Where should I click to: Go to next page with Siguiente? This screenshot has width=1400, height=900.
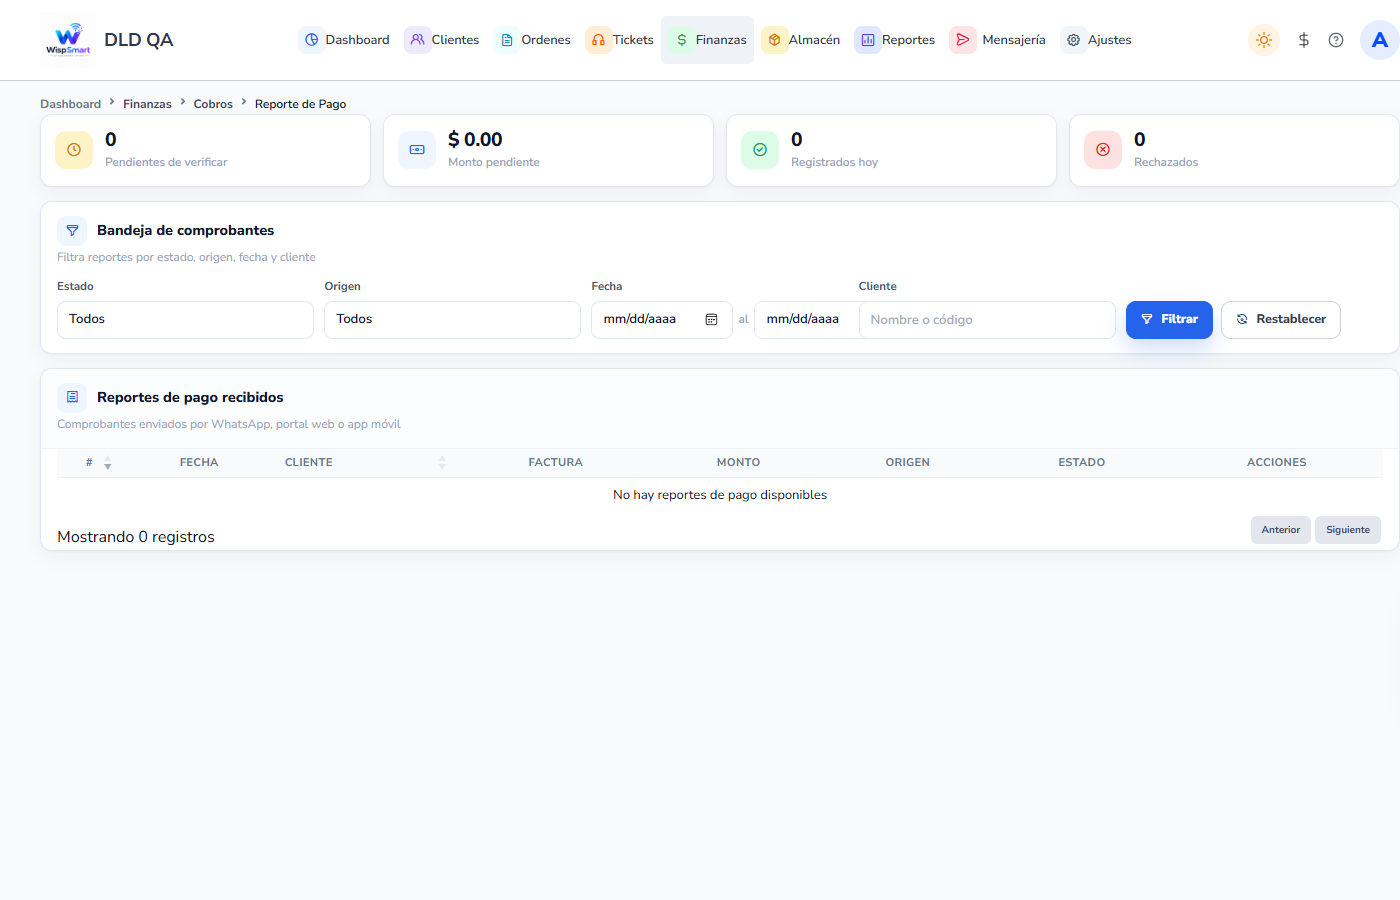pyautogui.click(x=1348, y=530)
